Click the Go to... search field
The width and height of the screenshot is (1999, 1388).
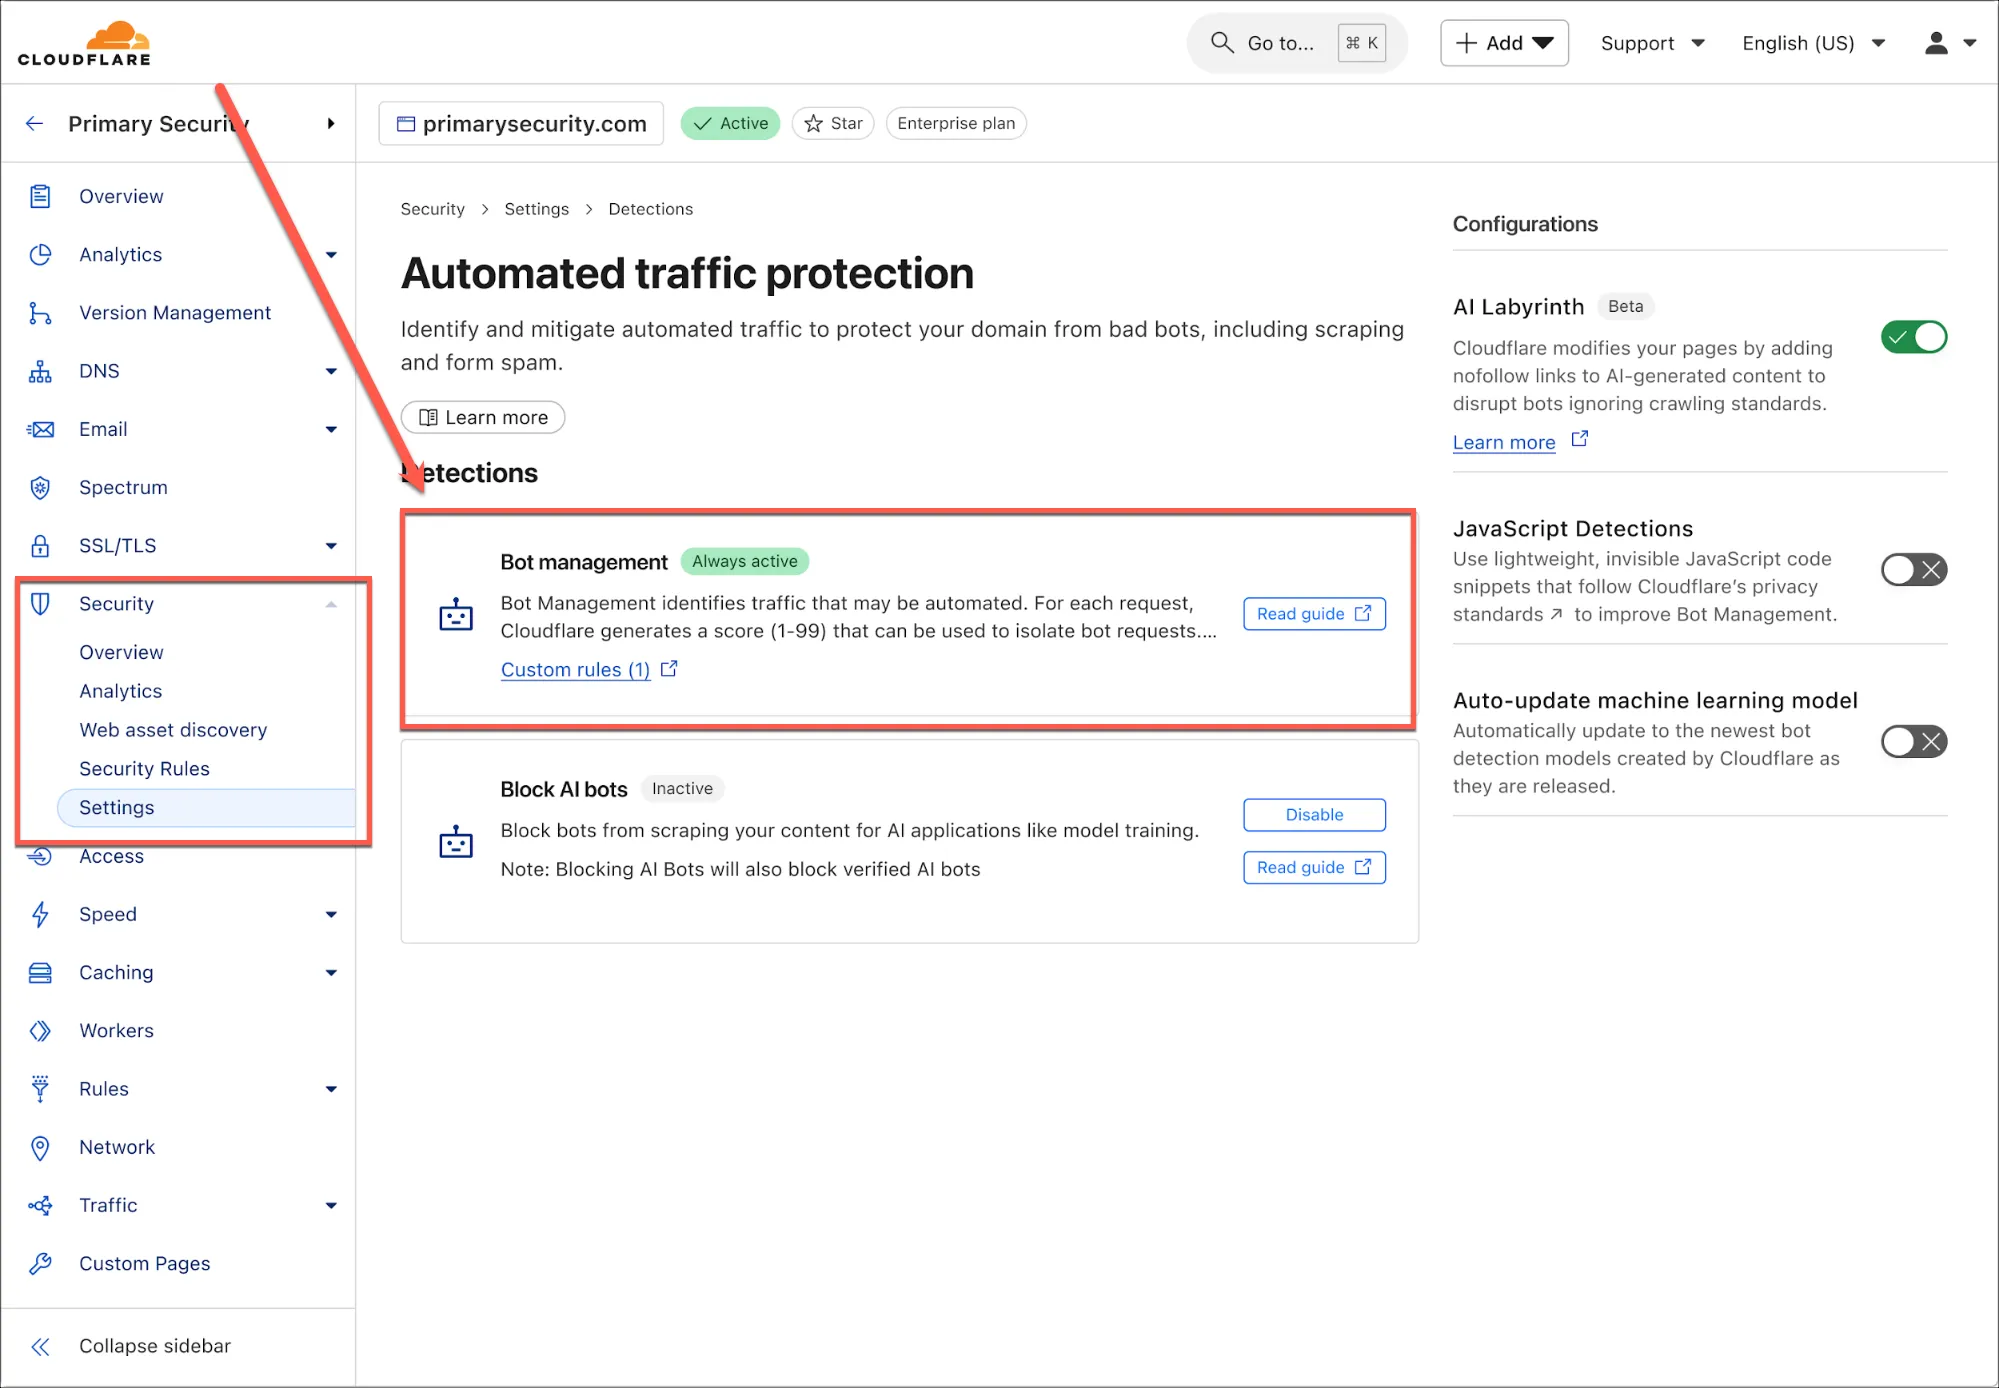click(x=1279, y=43)
